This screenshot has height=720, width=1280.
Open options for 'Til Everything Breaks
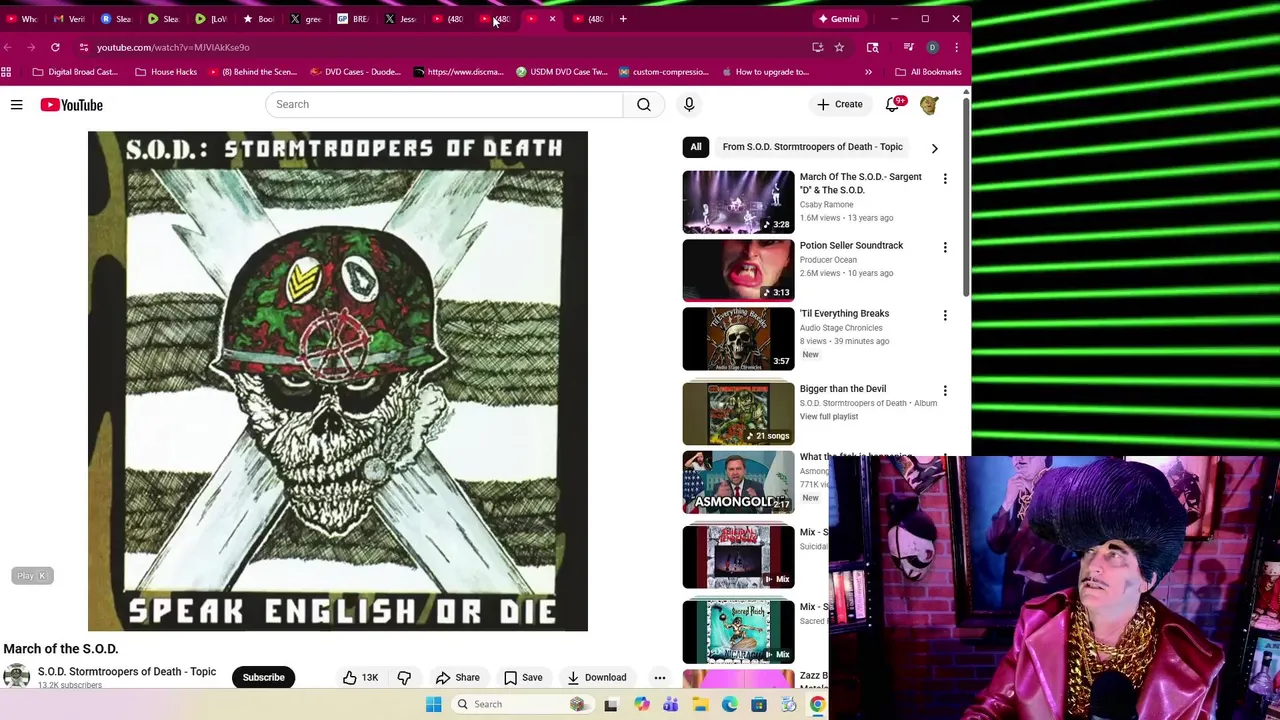[945, 315]
